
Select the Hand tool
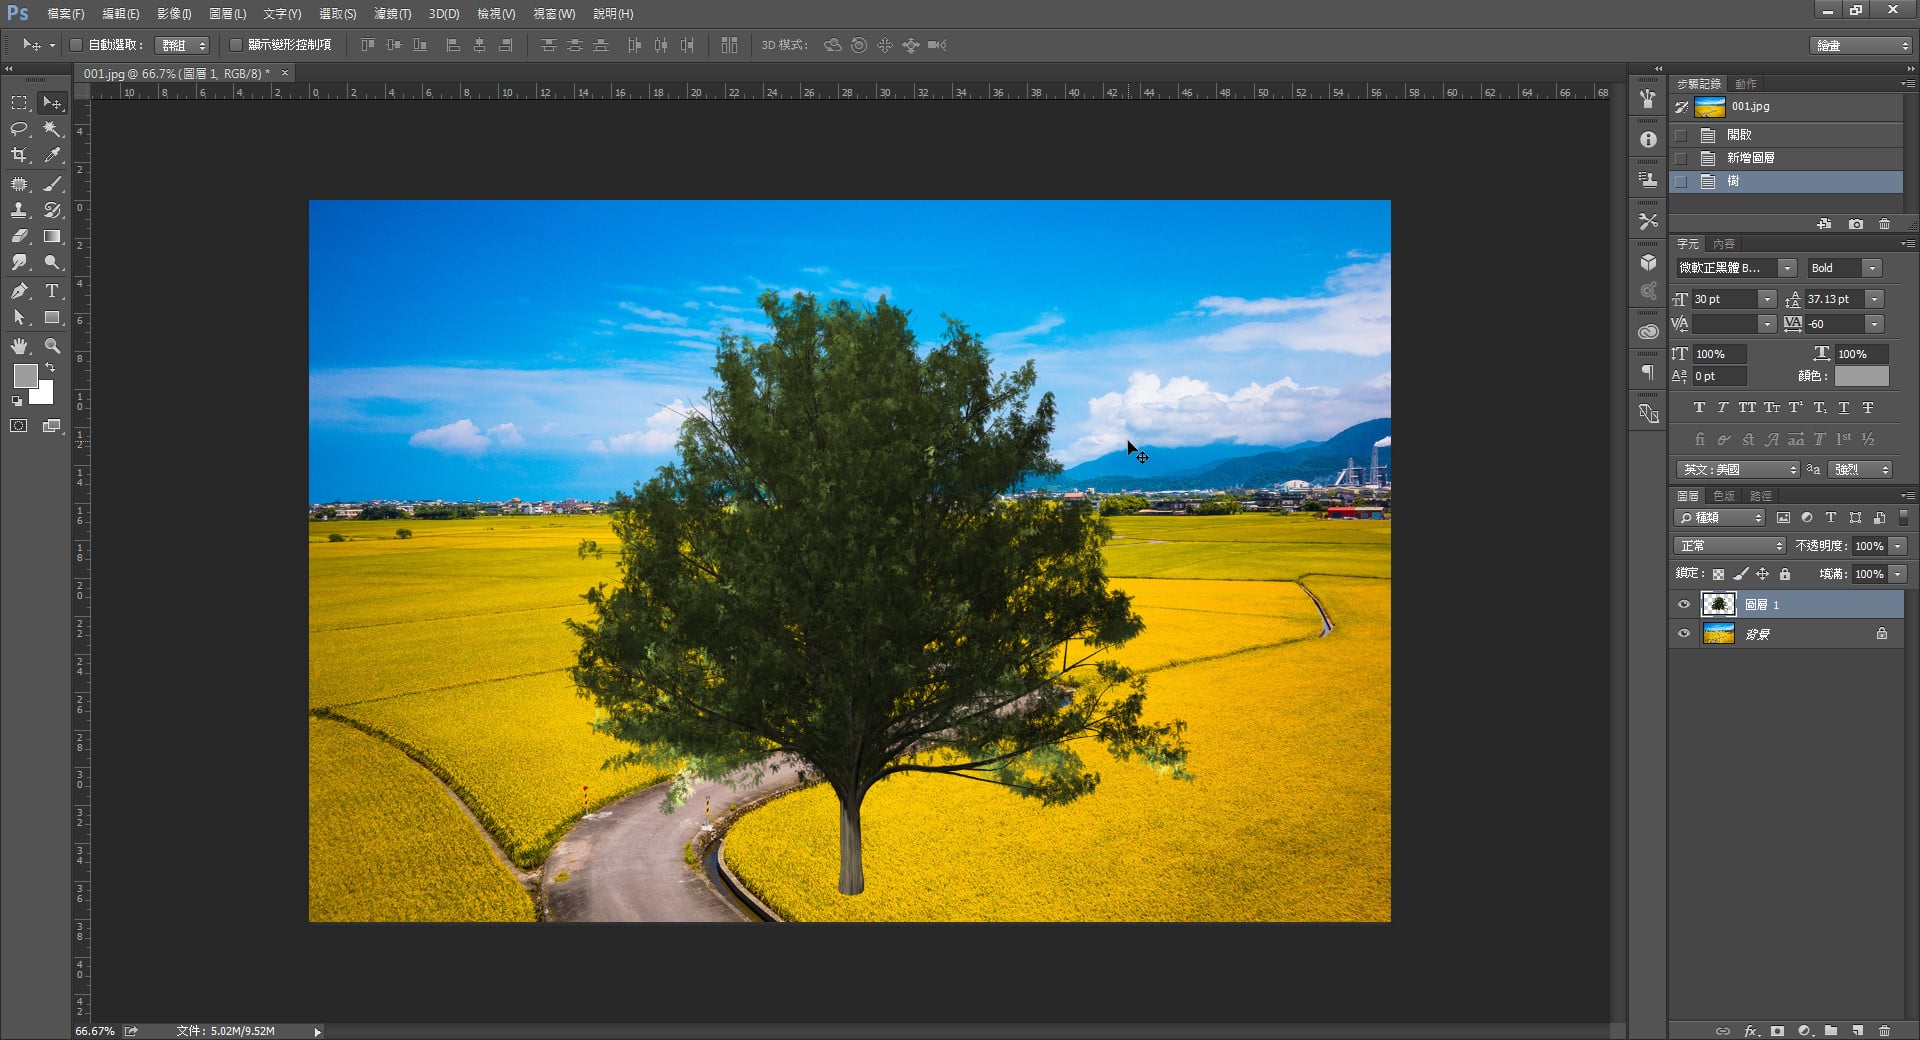[x=19, y=346]
